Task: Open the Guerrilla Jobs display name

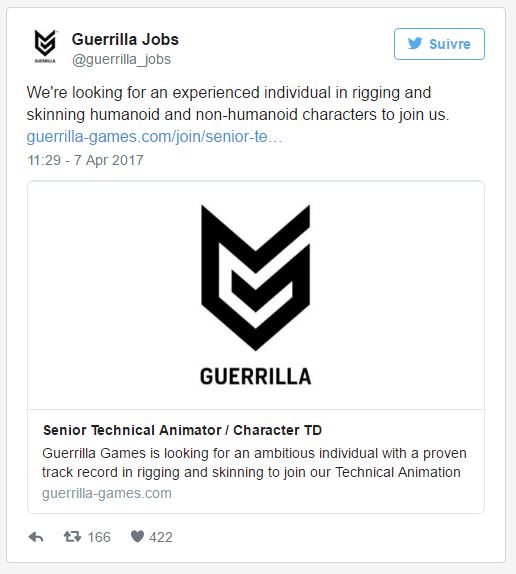Action: [x=125, y=39]
